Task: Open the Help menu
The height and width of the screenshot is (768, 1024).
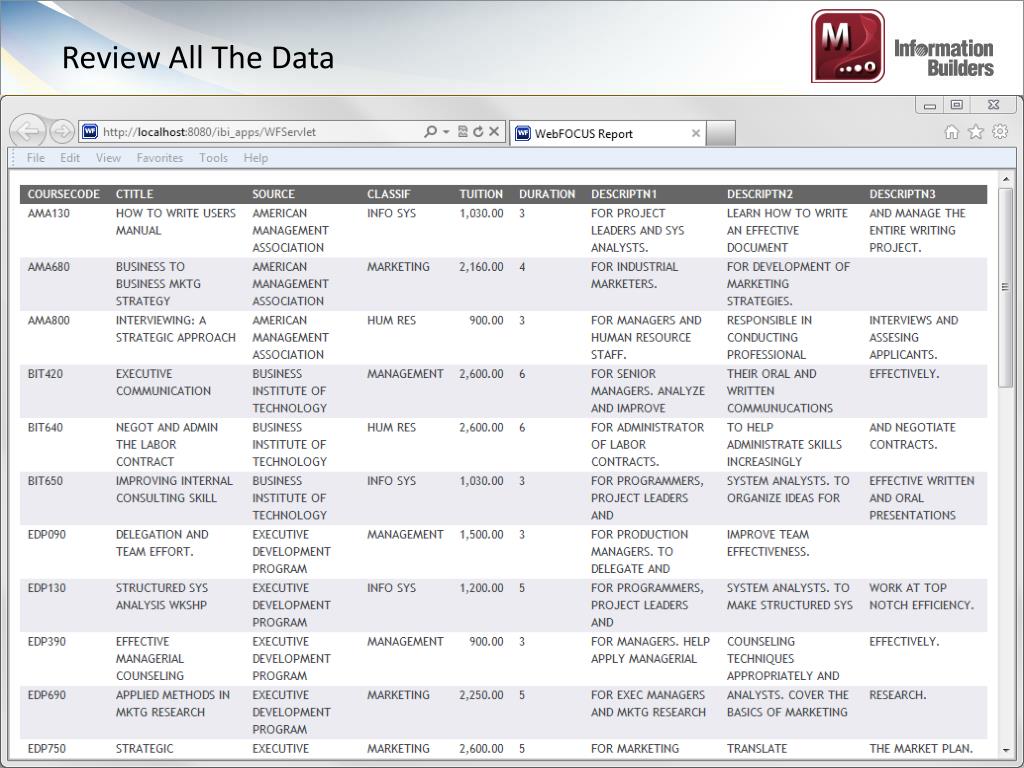Action: (x=256, y=158)
